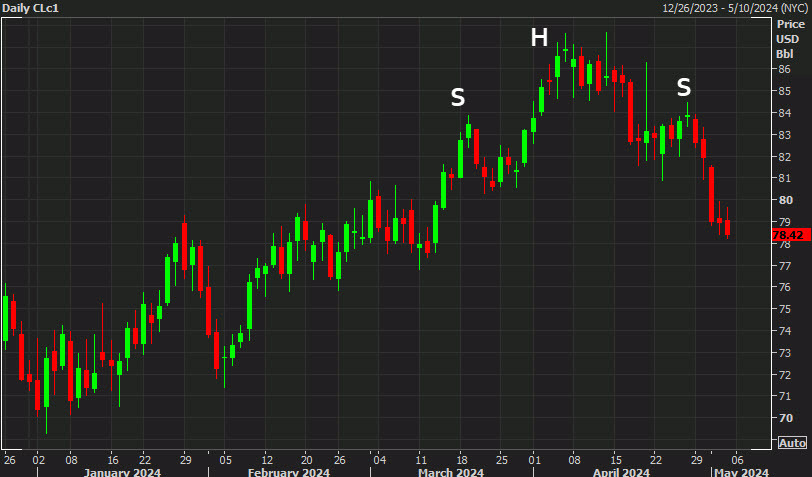Click the 12 date label in February
The width and height of the screenshot is (812, 477).
pos(266,460)
